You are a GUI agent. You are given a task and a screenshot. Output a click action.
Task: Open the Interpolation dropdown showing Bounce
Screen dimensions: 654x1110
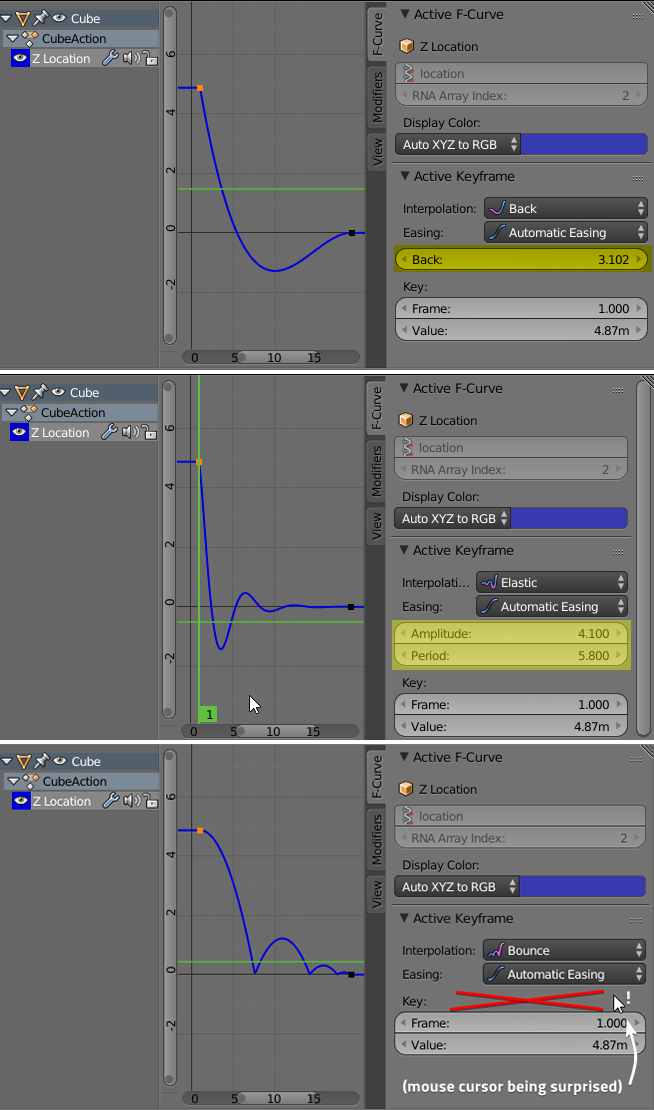point(564,951)
